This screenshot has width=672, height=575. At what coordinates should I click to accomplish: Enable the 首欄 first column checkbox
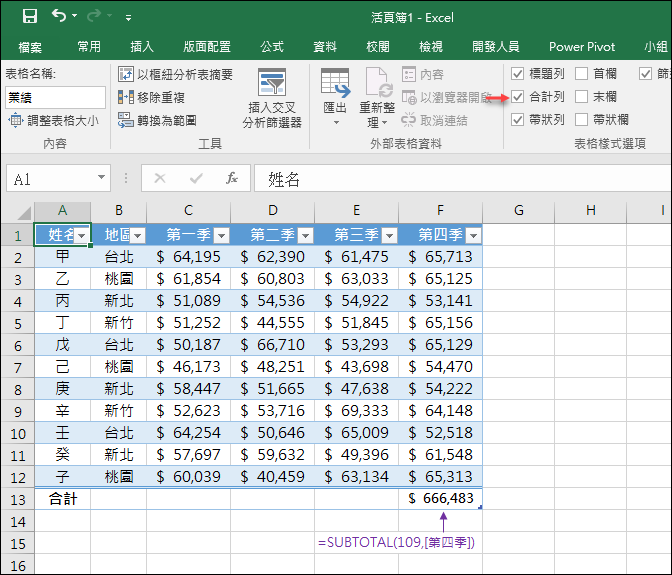581,74
